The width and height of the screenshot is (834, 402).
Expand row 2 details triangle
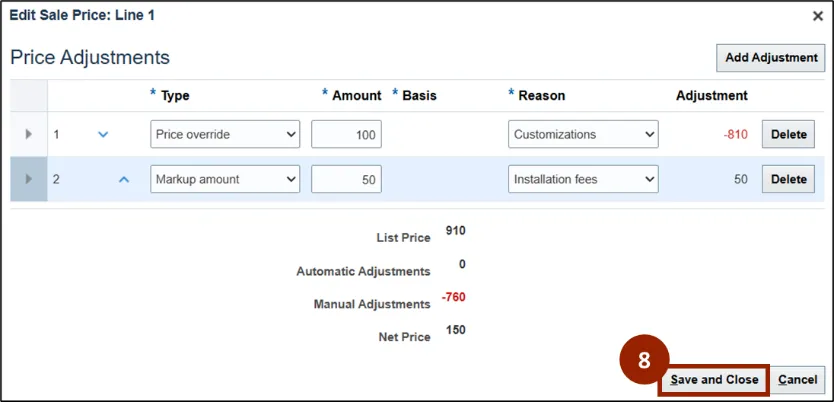pos(28,179)
